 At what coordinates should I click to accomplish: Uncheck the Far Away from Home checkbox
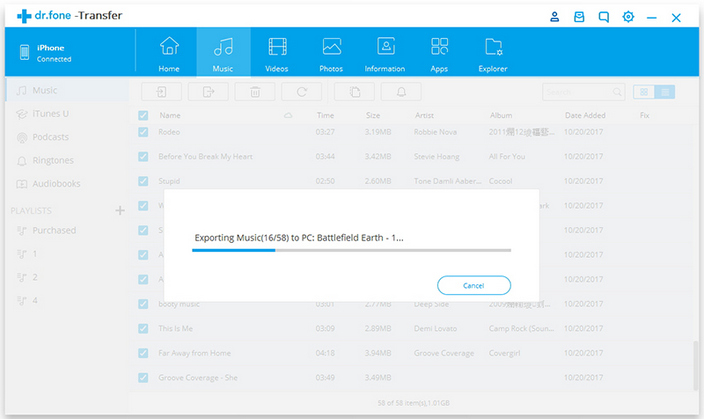pyautogui.click(x=143, y=353)
